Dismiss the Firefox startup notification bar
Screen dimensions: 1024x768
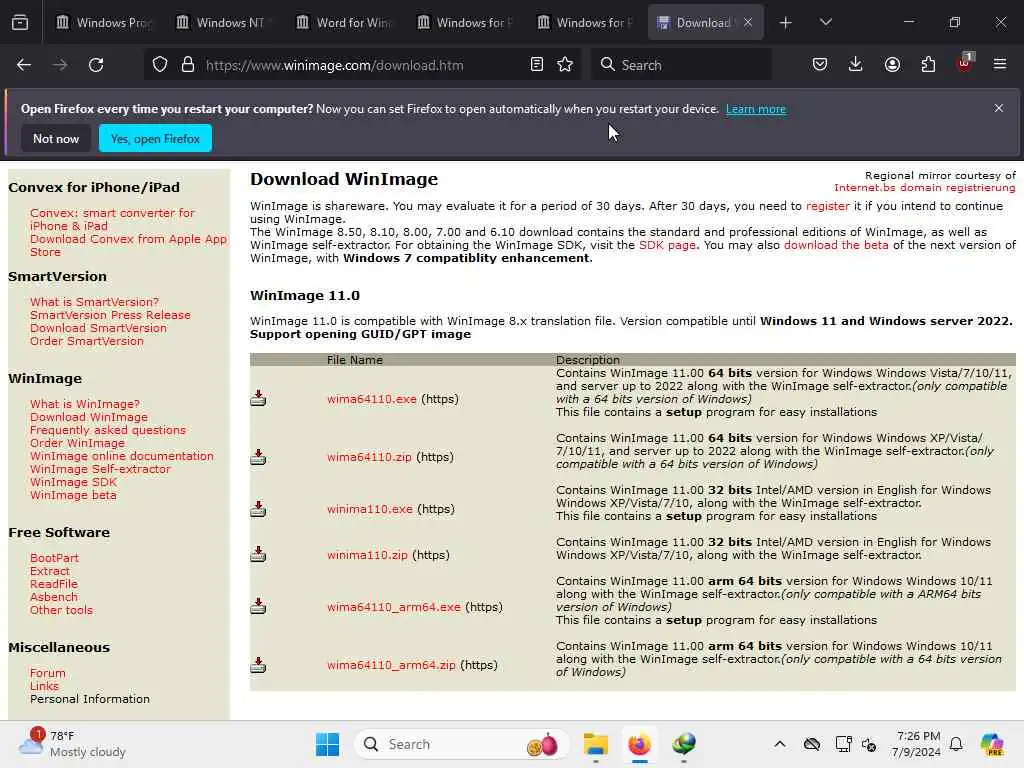[x=999, y=108]
